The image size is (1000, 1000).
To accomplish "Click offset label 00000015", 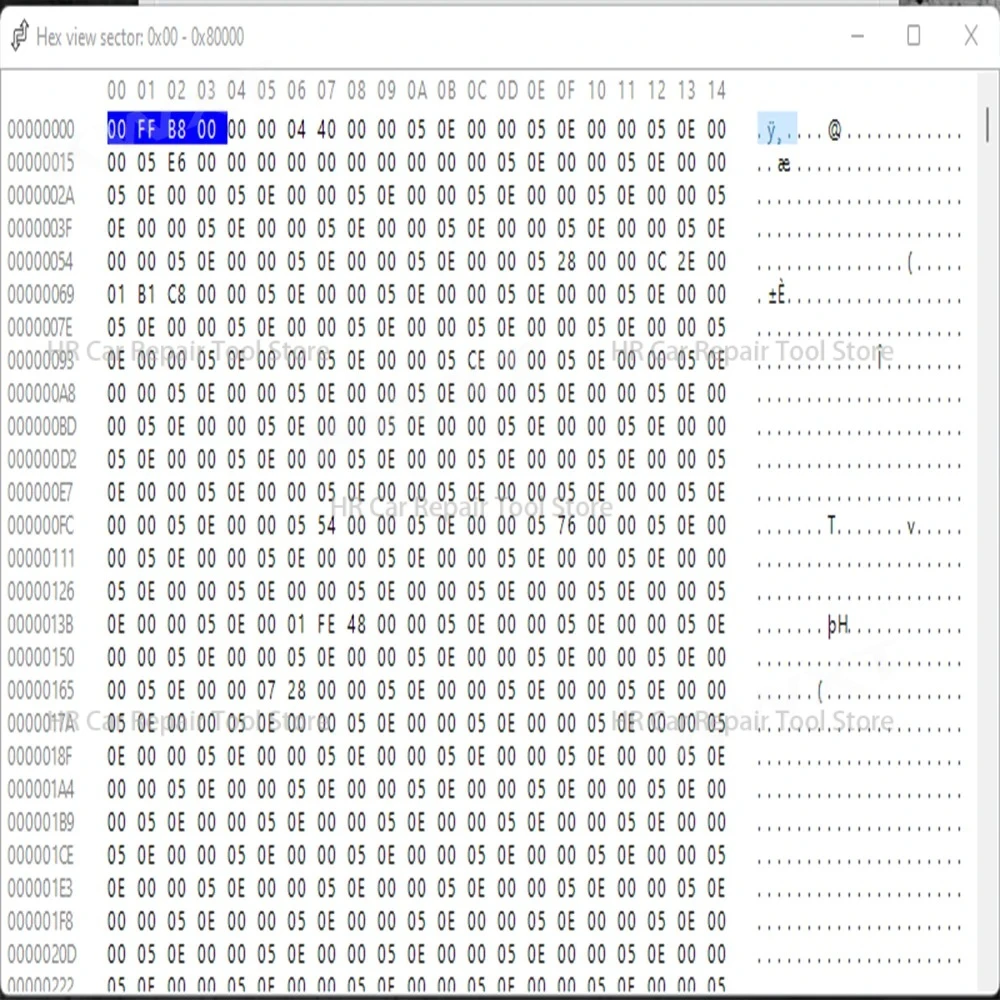I will pos(41,163).
